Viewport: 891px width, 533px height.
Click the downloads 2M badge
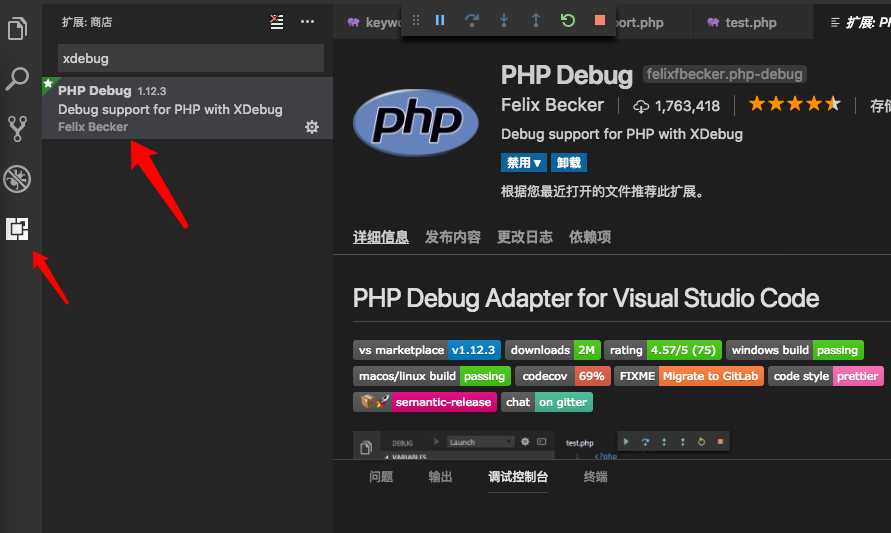pyautogui.click(x=552, y=350)
